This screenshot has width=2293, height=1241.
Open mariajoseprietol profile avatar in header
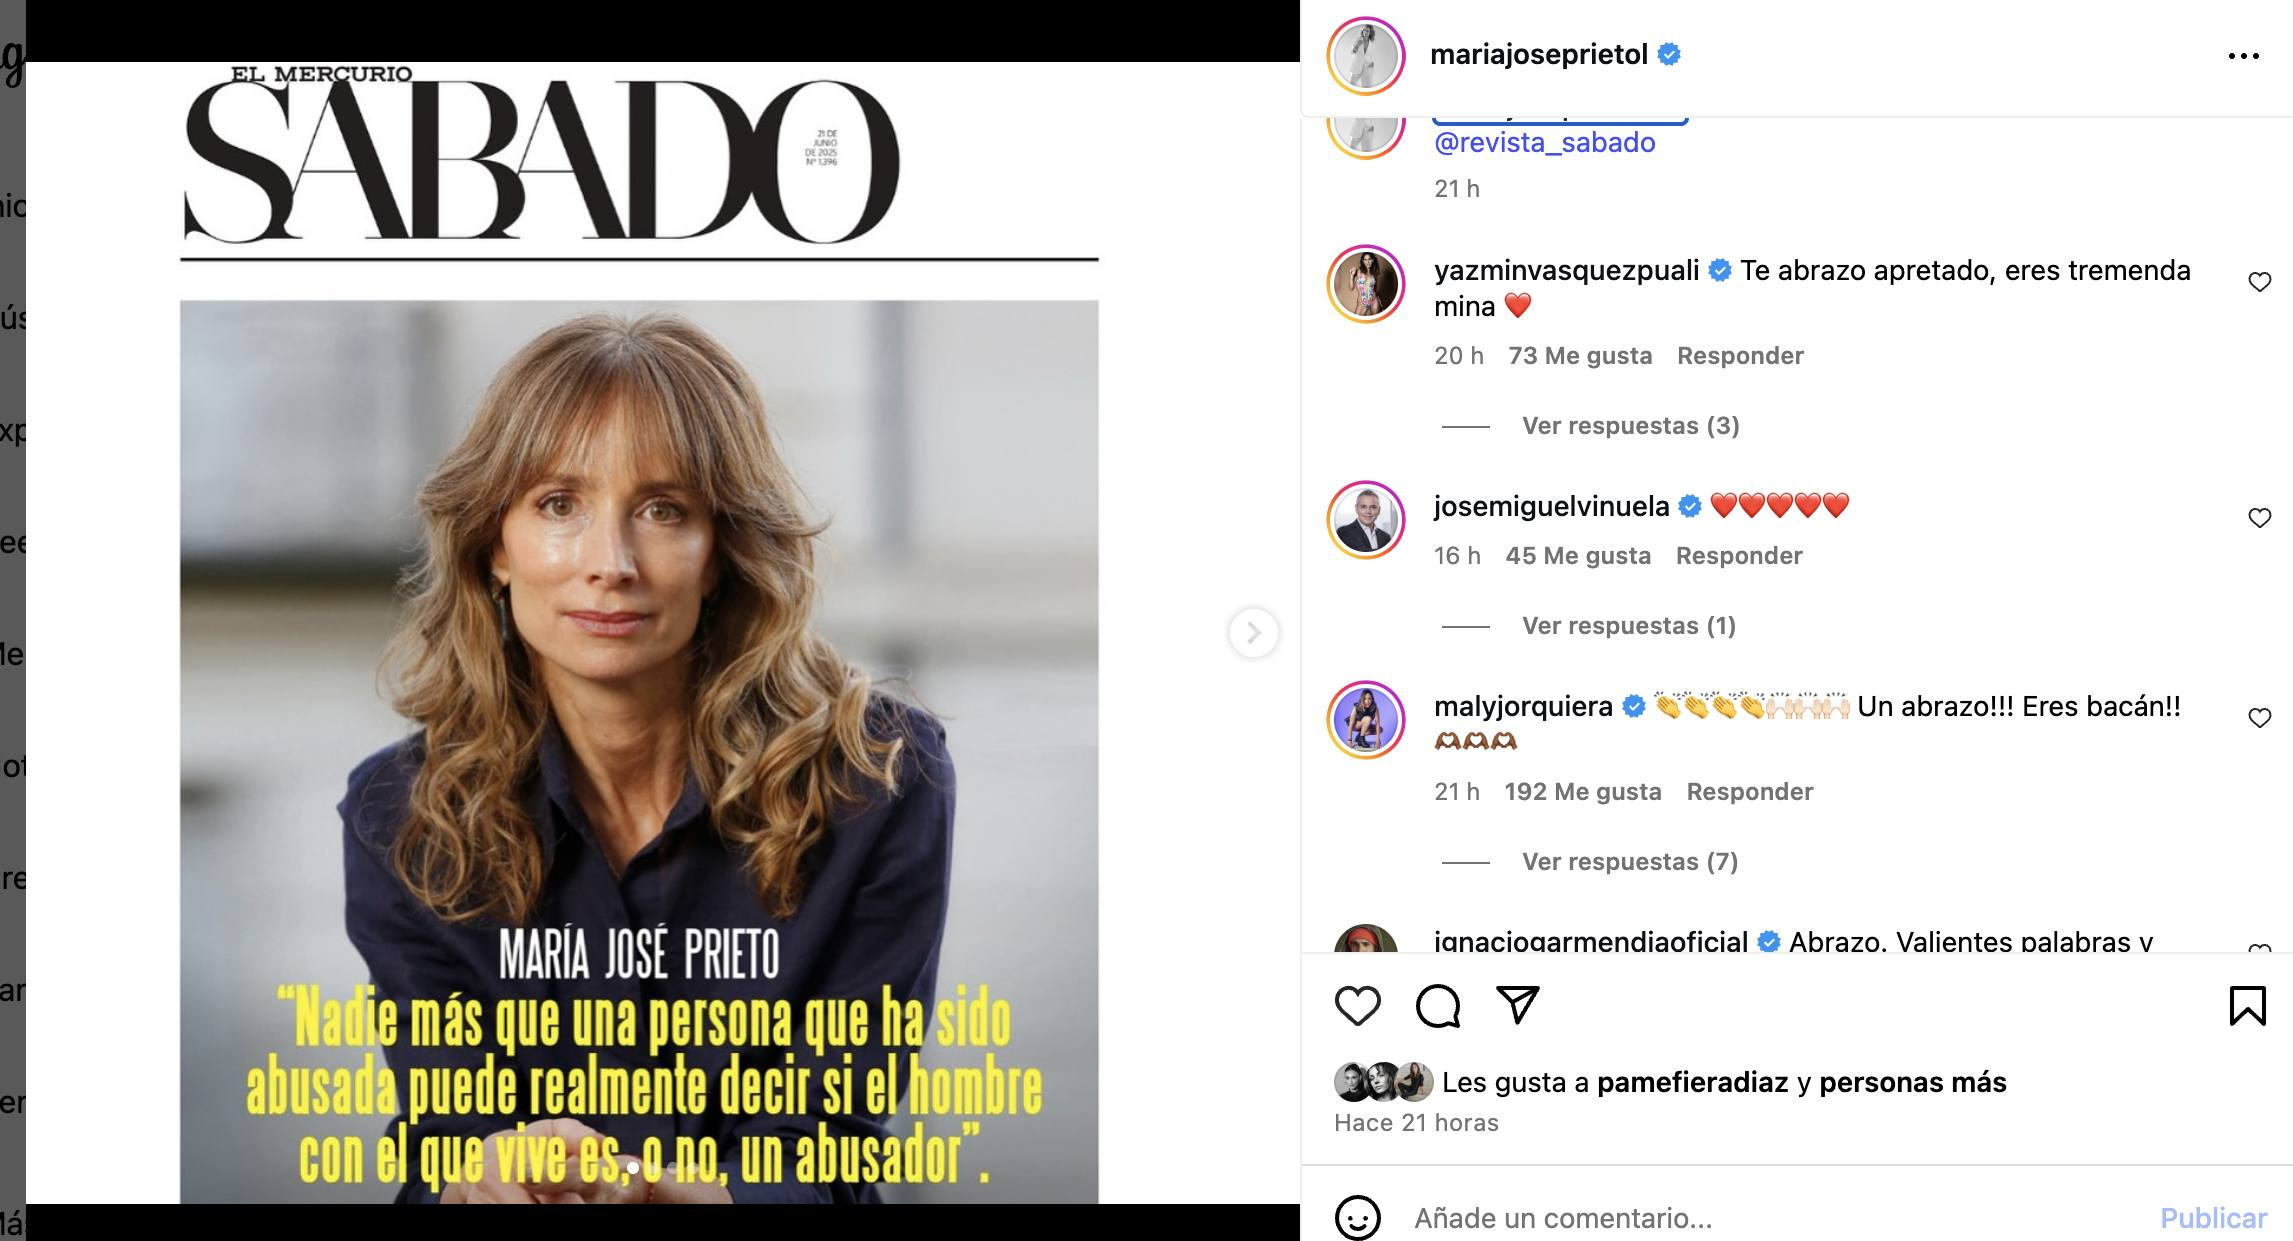point(1366,56)
